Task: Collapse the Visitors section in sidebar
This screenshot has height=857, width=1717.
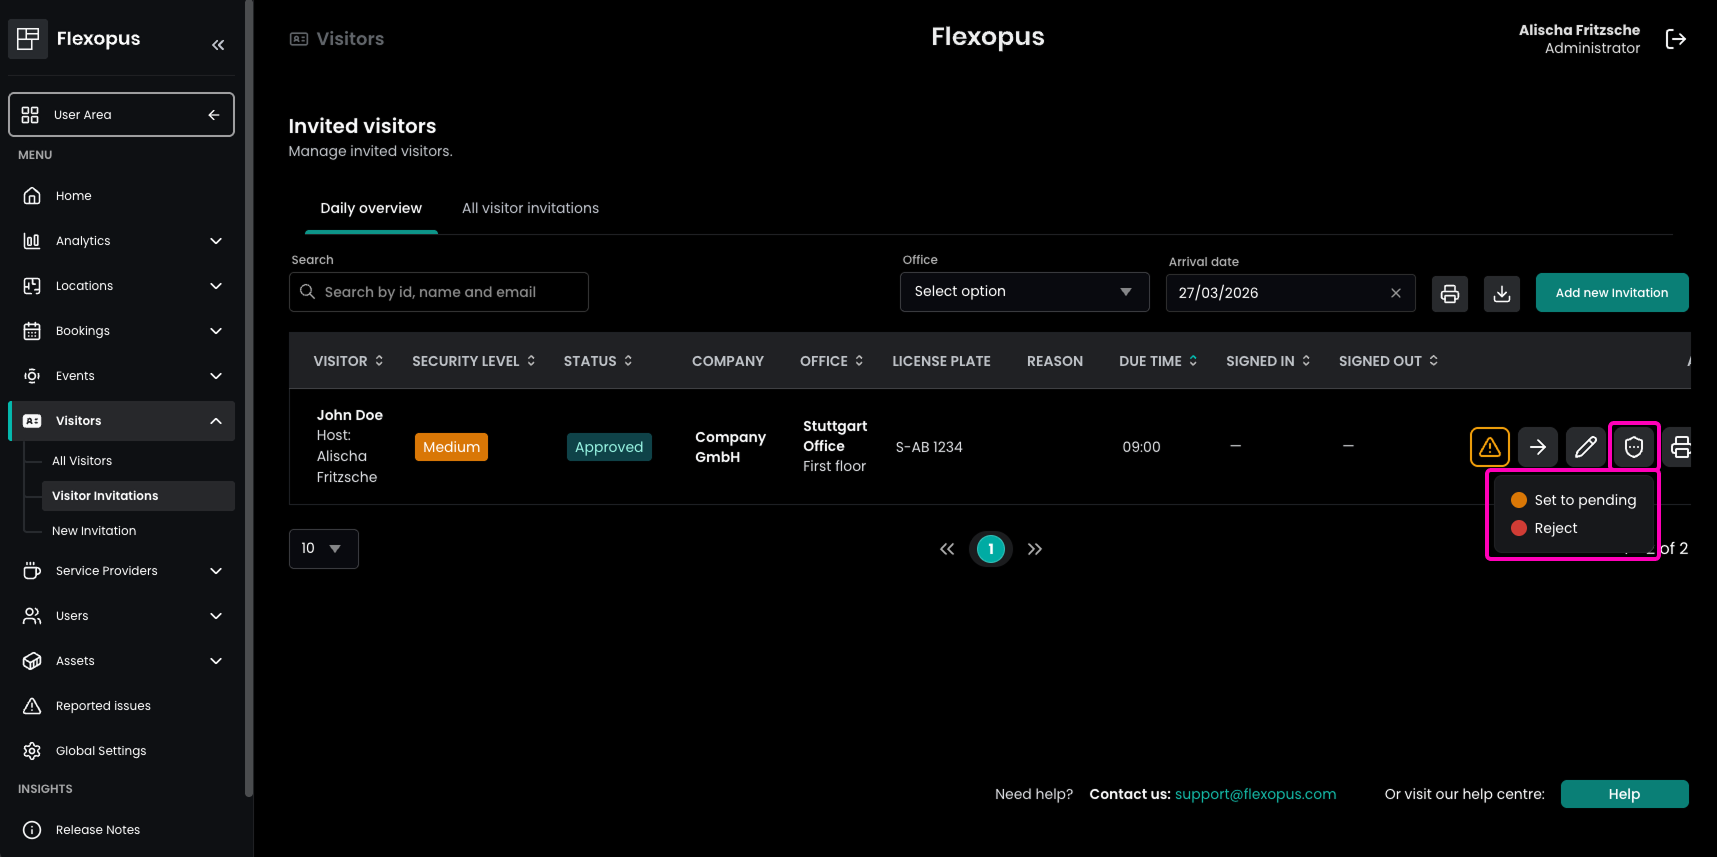Action: 216,421
